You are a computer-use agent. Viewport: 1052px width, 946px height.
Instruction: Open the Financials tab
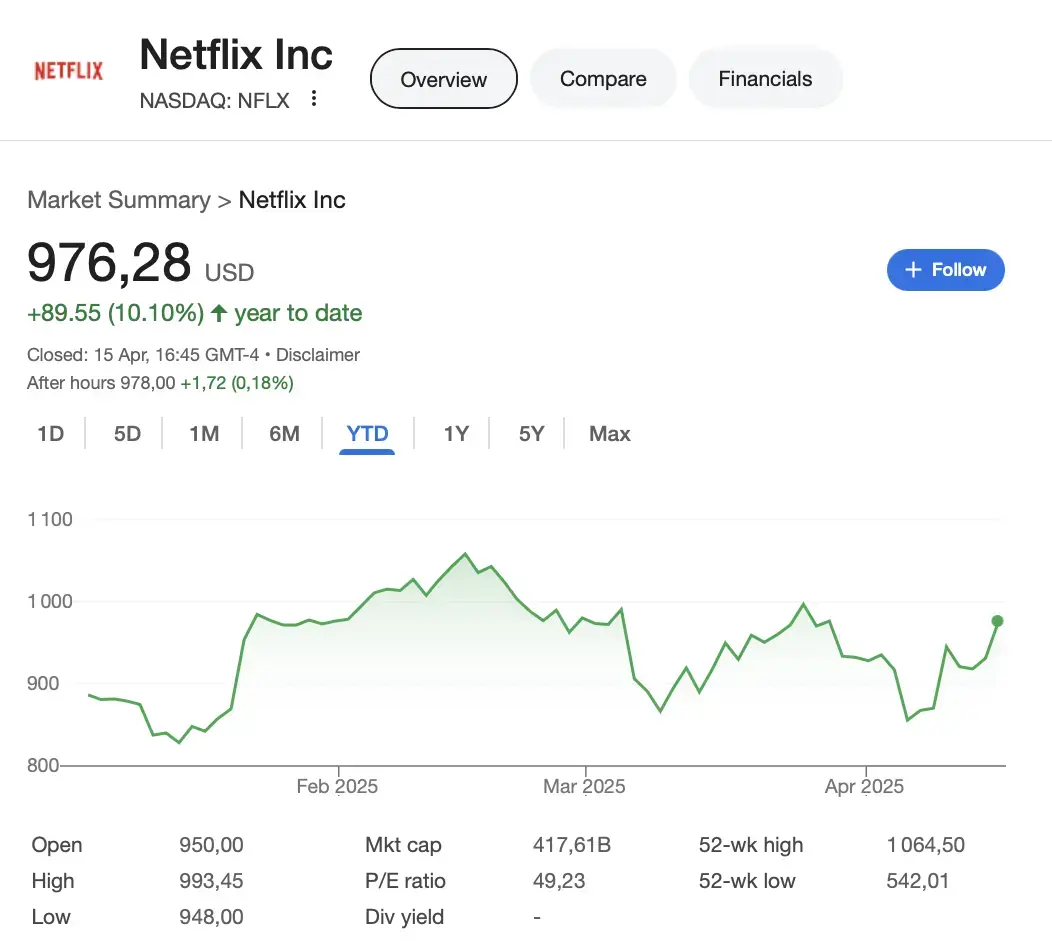(x=766, y=78)
